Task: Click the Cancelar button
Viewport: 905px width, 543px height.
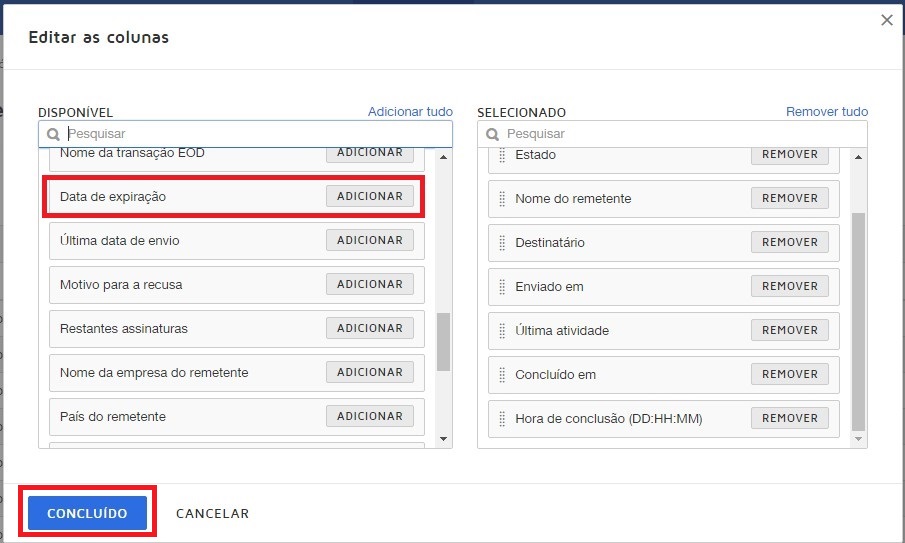Action: tap(212, 513)
